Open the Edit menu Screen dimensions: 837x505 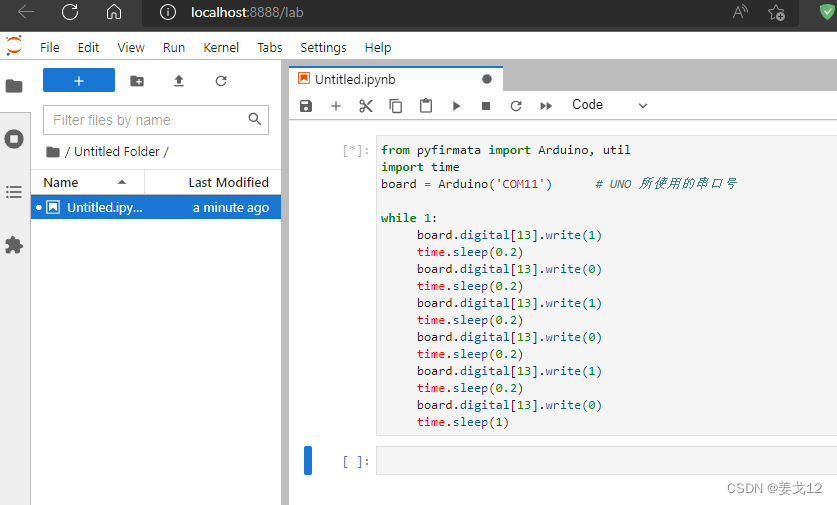pos(88,48)
